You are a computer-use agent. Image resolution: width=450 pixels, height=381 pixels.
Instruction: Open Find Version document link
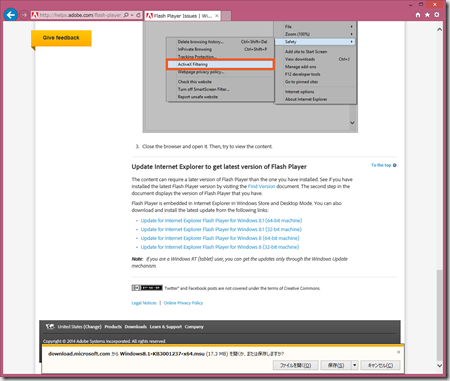tap(261, 186)
